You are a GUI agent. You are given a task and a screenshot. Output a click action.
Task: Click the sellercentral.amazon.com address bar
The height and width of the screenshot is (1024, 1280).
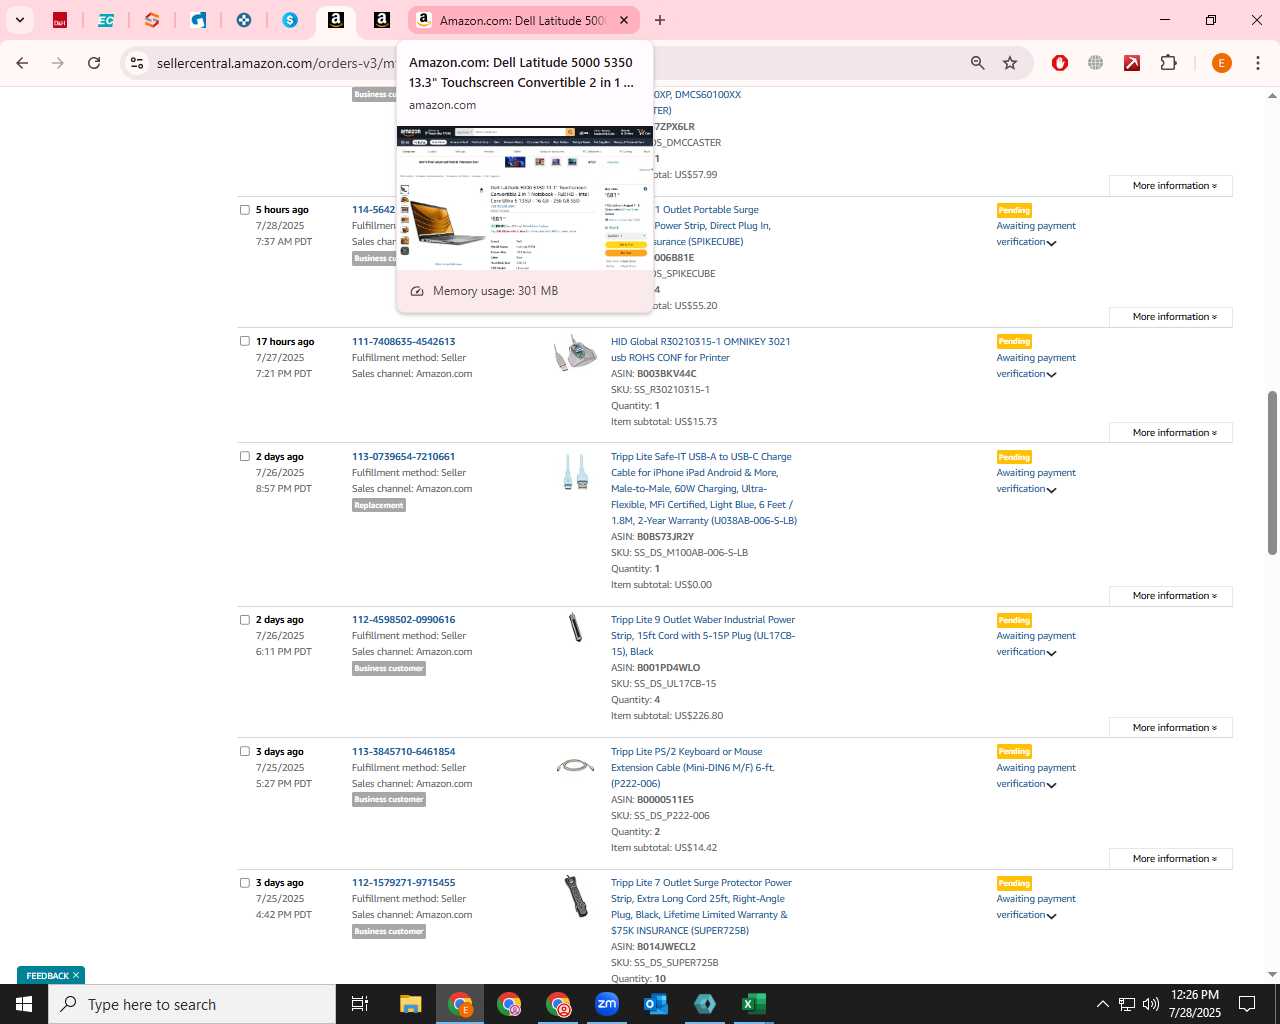(x=275, y=63)
